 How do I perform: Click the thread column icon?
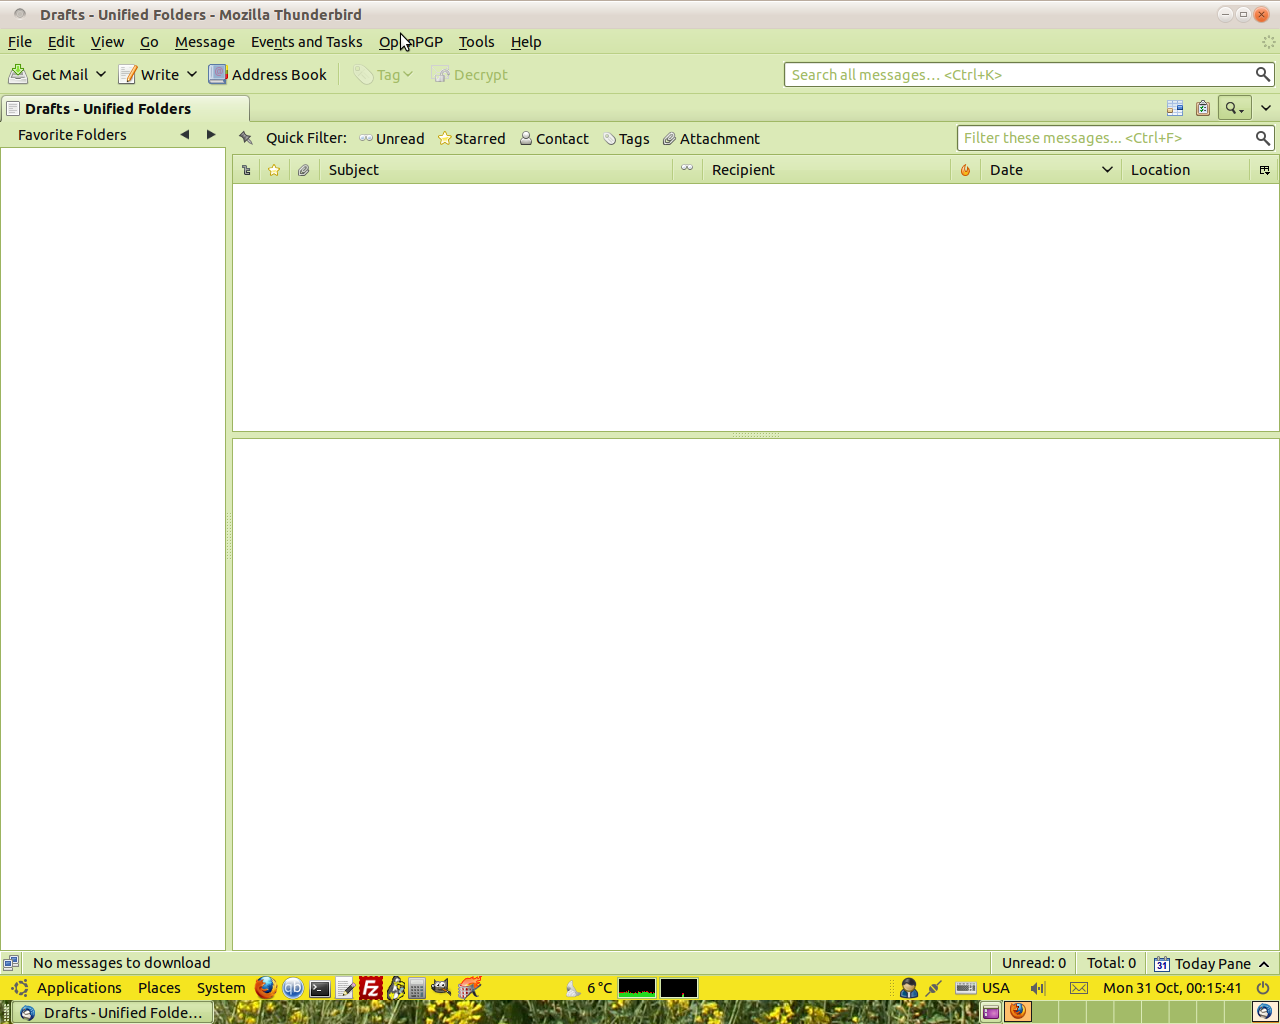[246, 170]
